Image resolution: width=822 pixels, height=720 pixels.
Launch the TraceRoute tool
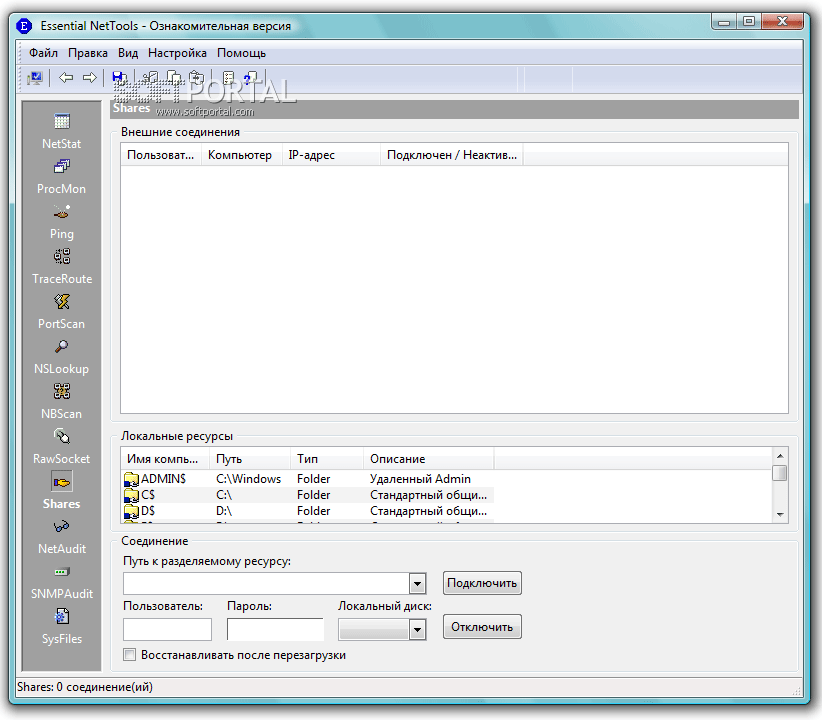click(62, 267)
